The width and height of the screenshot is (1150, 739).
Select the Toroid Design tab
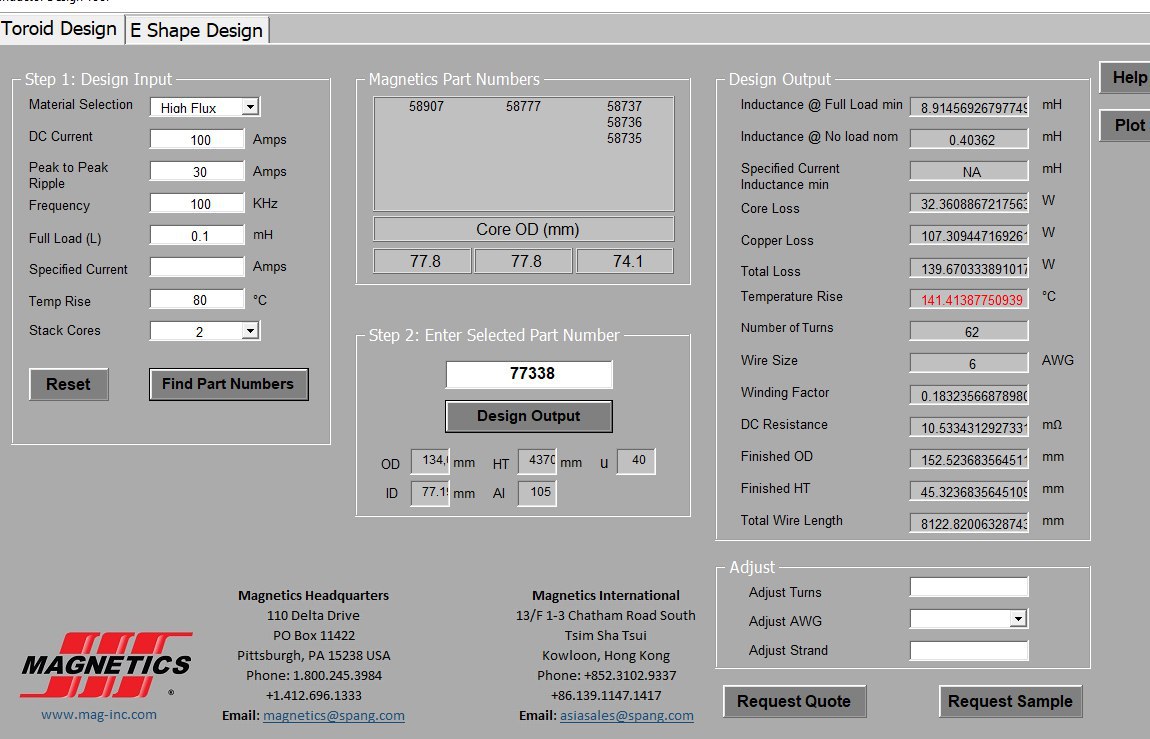pyautogui.click(x=61, y=29)
